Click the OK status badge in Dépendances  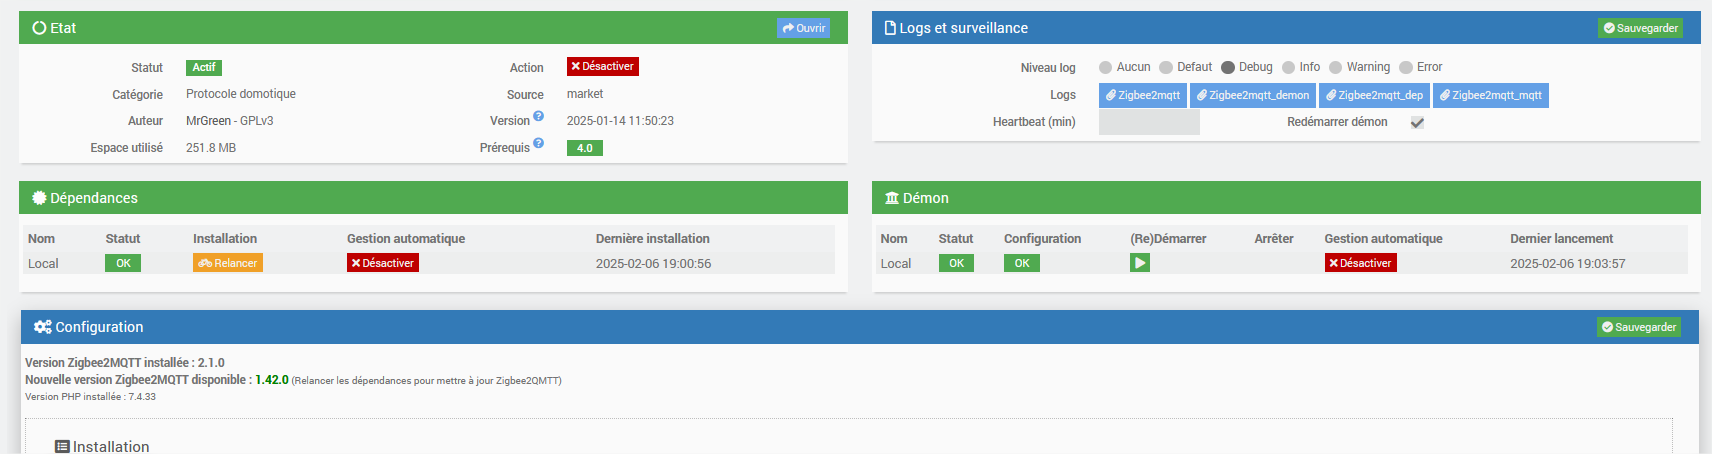coord(123,263)
